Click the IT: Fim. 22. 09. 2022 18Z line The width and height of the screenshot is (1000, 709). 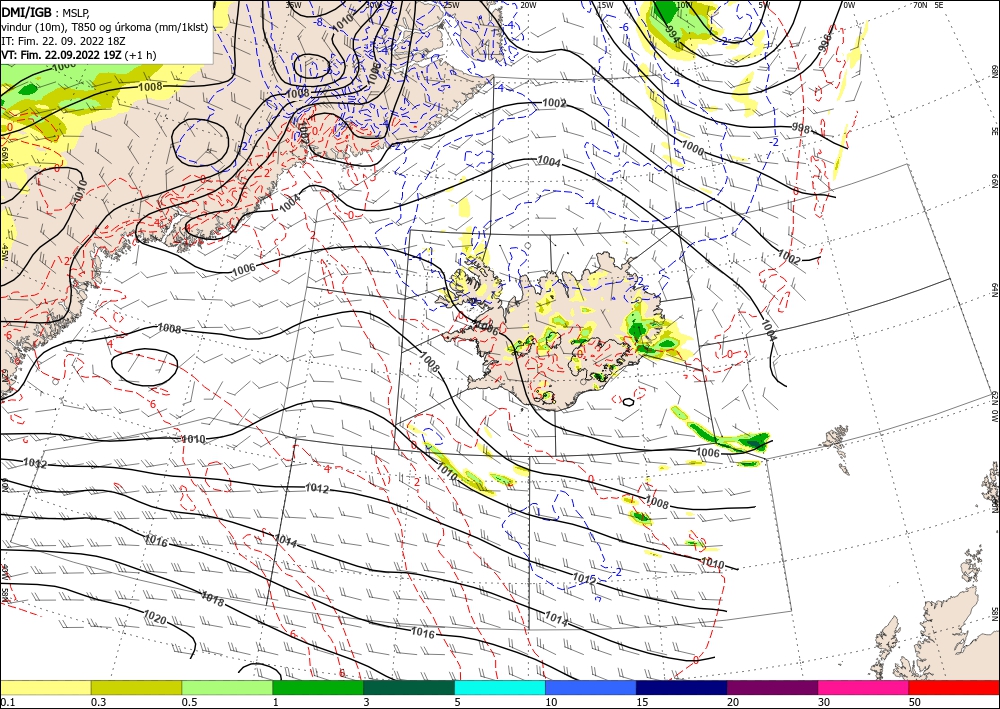coord(63,41)
